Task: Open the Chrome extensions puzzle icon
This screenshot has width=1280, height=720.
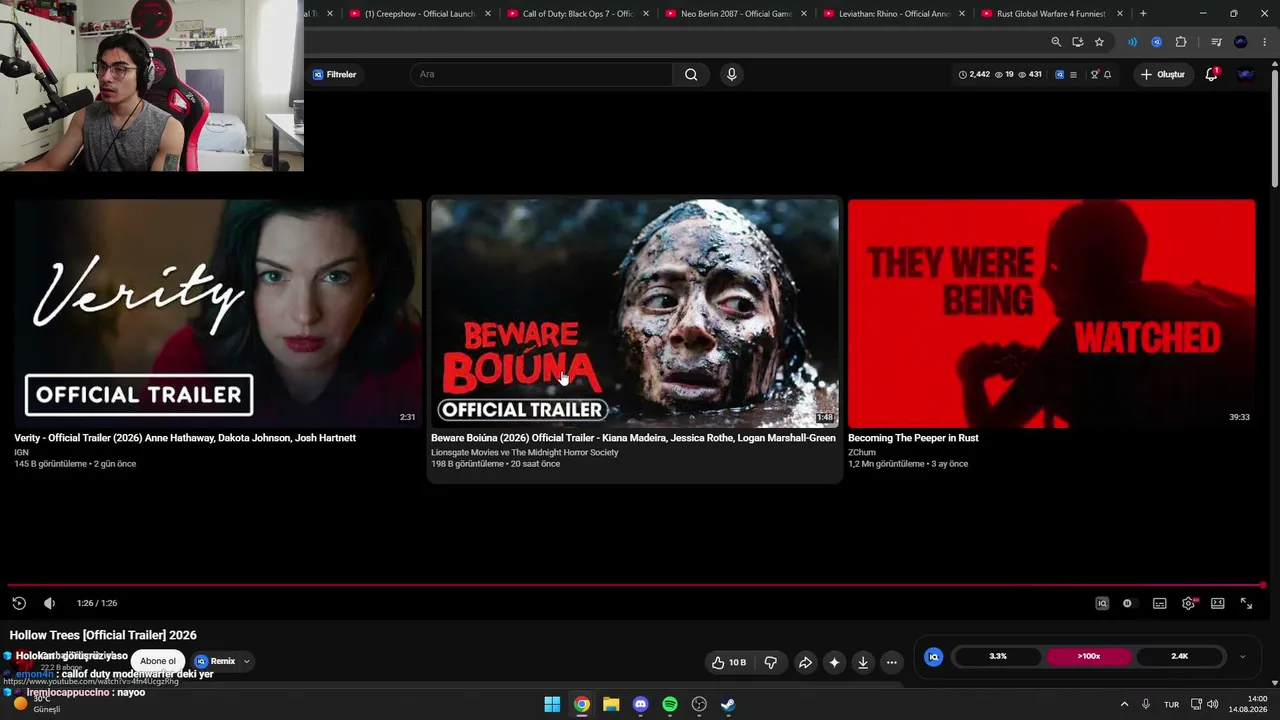Action: click(1181, 42)
